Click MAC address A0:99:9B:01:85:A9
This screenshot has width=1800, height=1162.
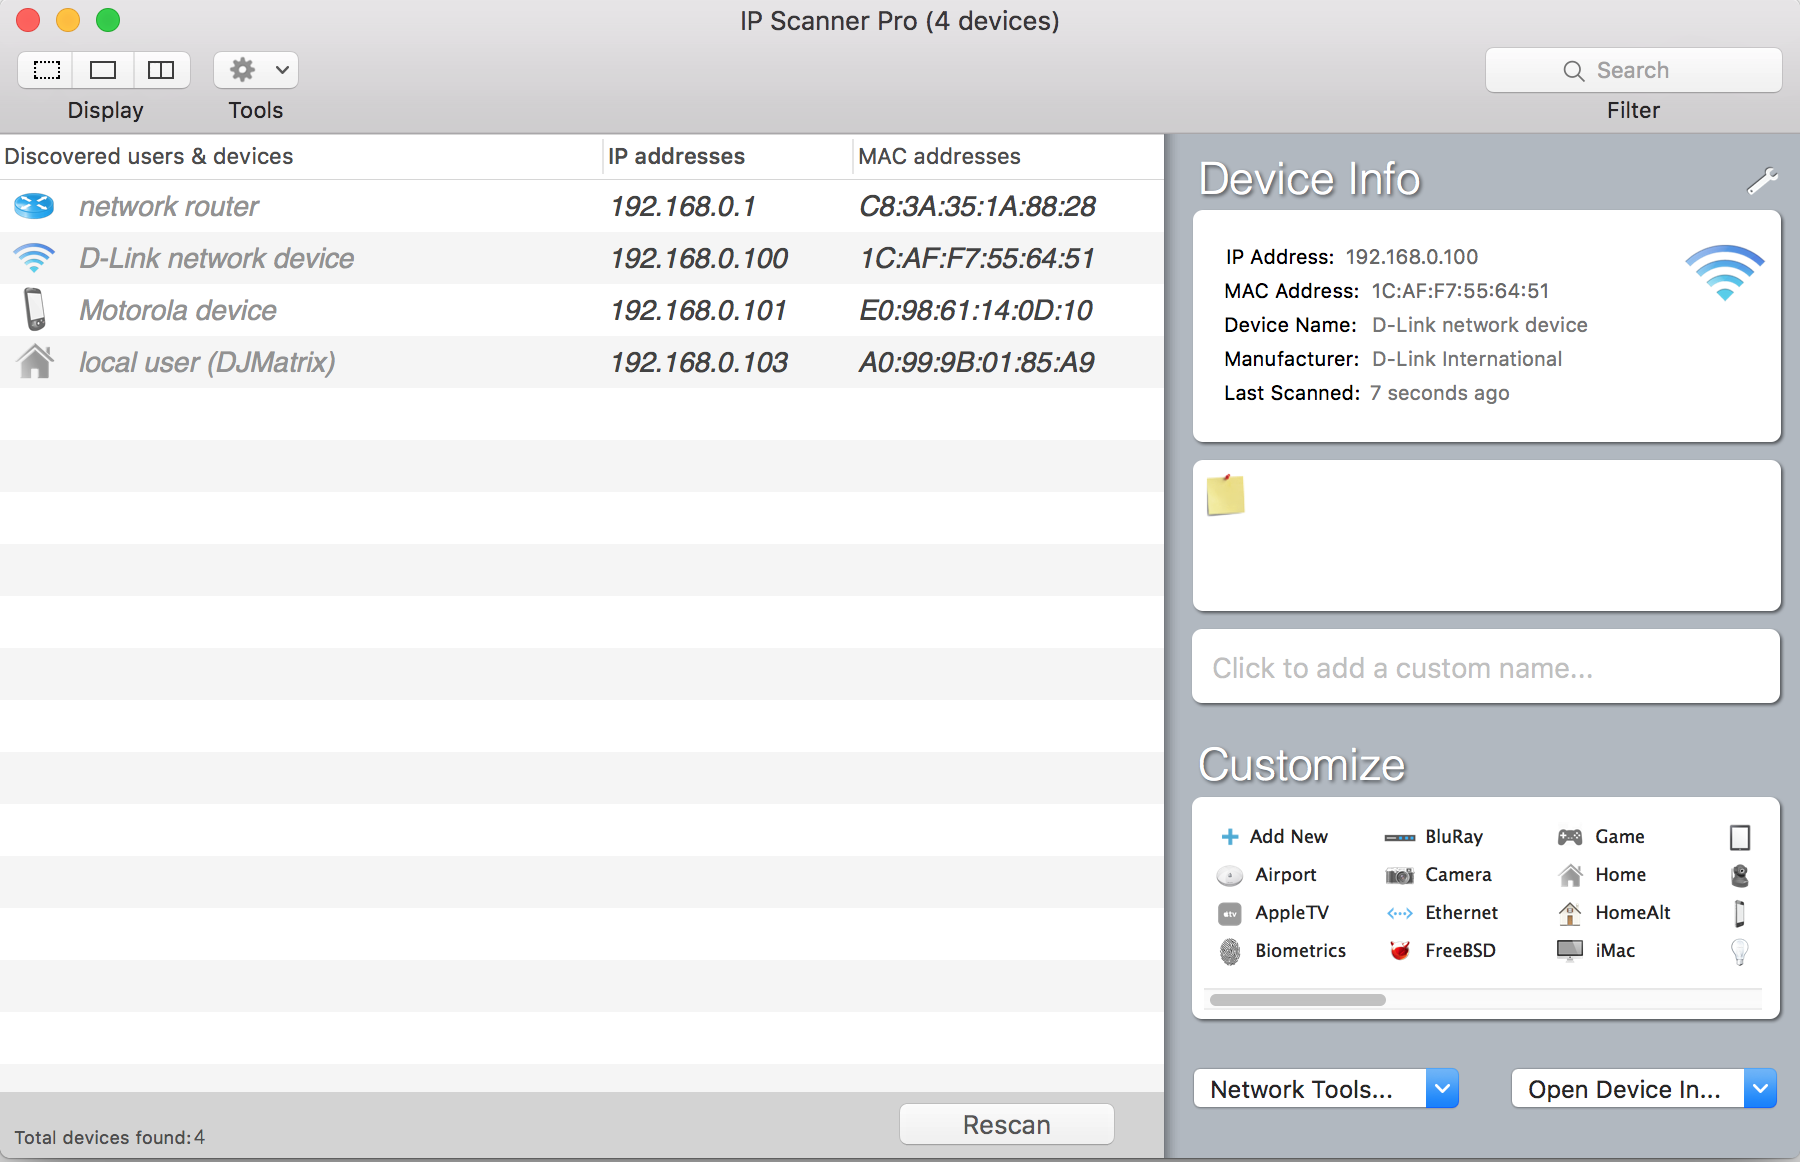[x=977, y=362]
